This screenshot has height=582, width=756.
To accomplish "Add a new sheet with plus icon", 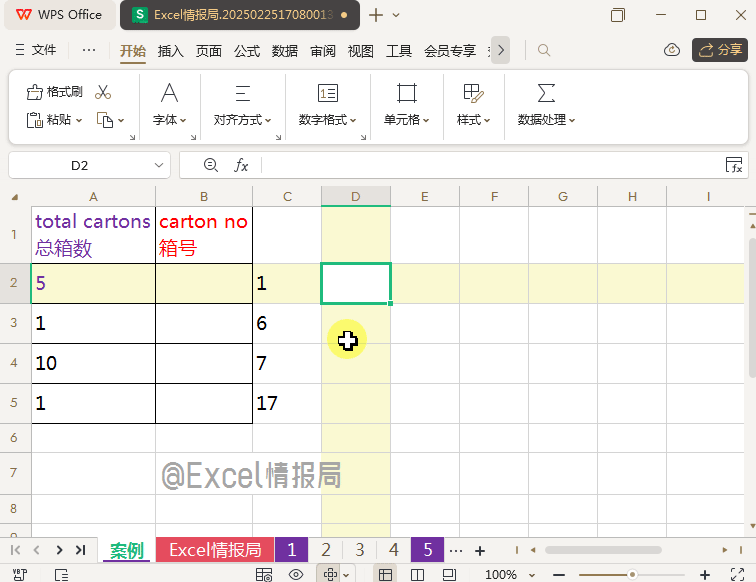I will coord(480,550).
